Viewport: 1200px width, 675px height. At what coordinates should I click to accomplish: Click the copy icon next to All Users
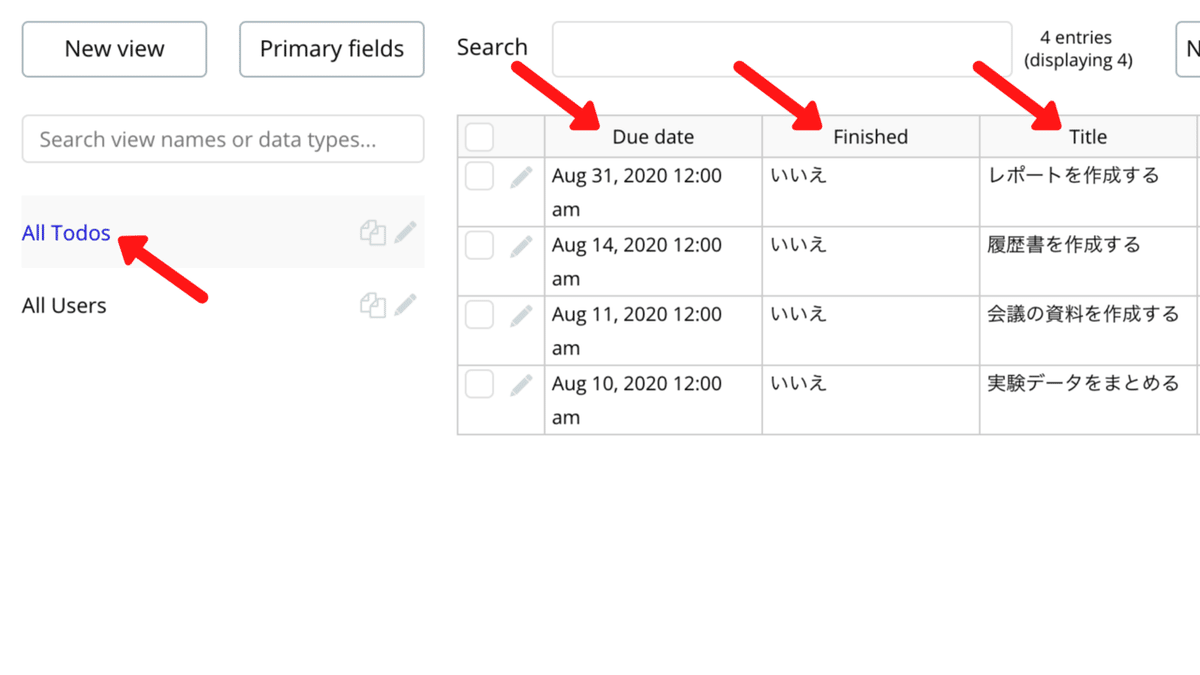click(x=373, y=305)
